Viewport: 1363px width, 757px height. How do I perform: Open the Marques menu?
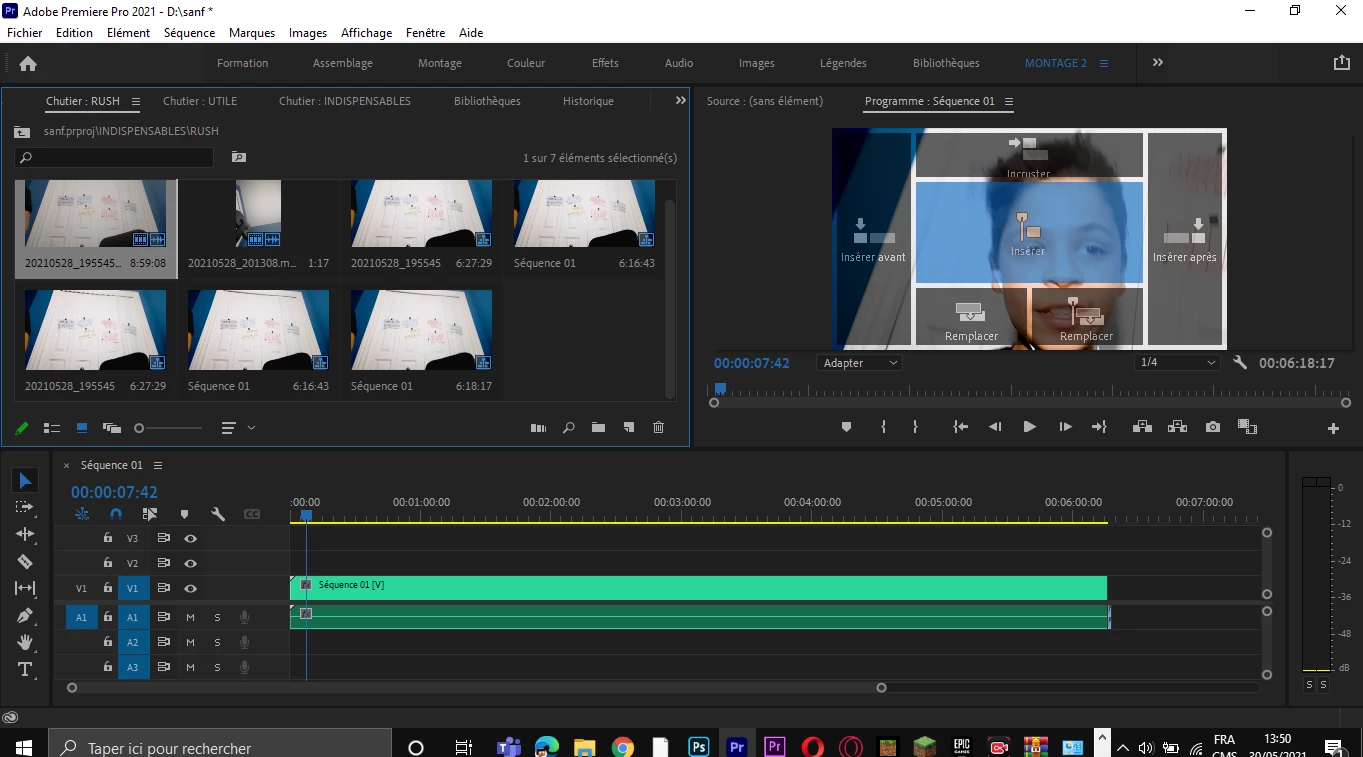pos(252,33)
